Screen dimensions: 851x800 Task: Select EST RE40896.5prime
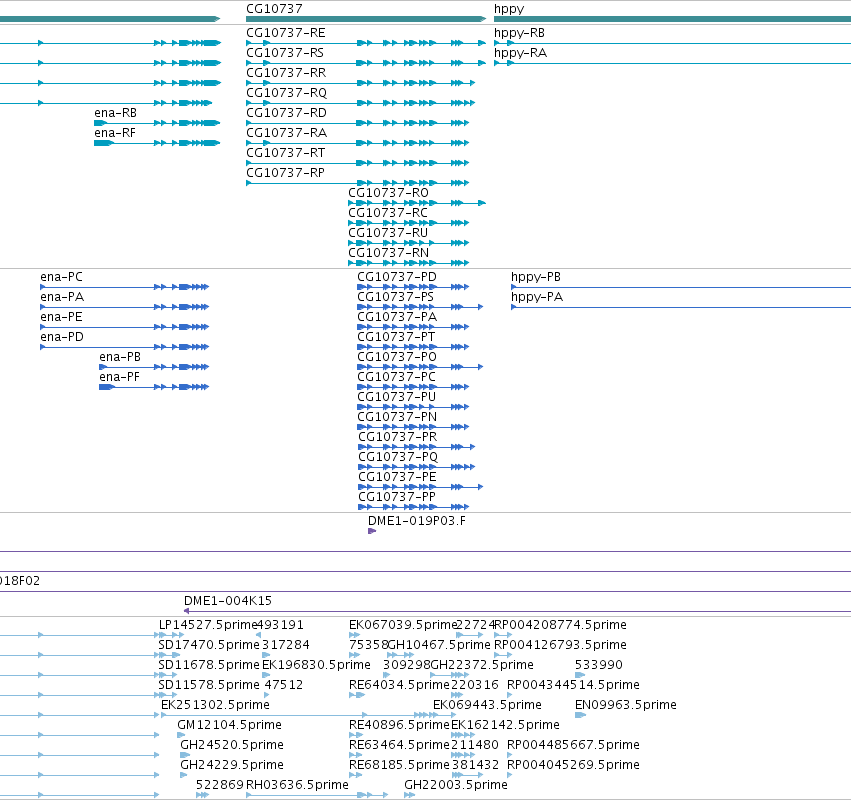click(x=399, y=725)
